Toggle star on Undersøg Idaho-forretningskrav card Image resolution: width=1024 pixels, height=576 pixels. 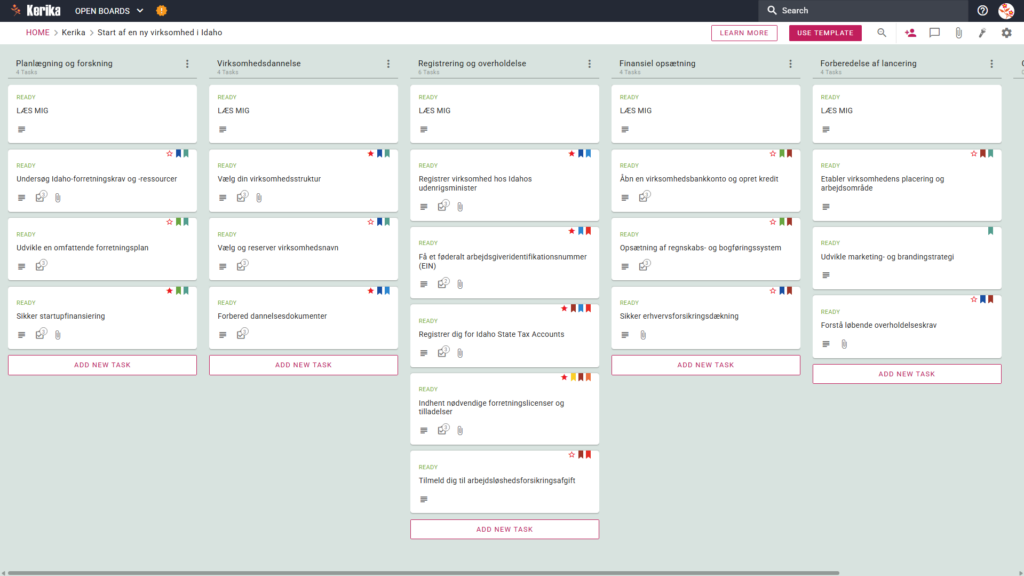169,153
